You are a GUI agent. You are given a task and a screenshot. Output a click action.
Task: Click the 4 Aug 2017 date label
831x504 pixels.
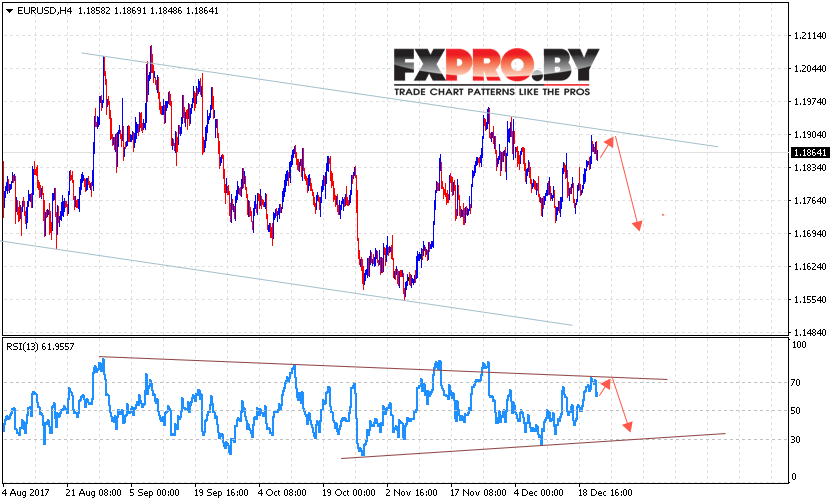pyautogui.click(x=26, y=493)
